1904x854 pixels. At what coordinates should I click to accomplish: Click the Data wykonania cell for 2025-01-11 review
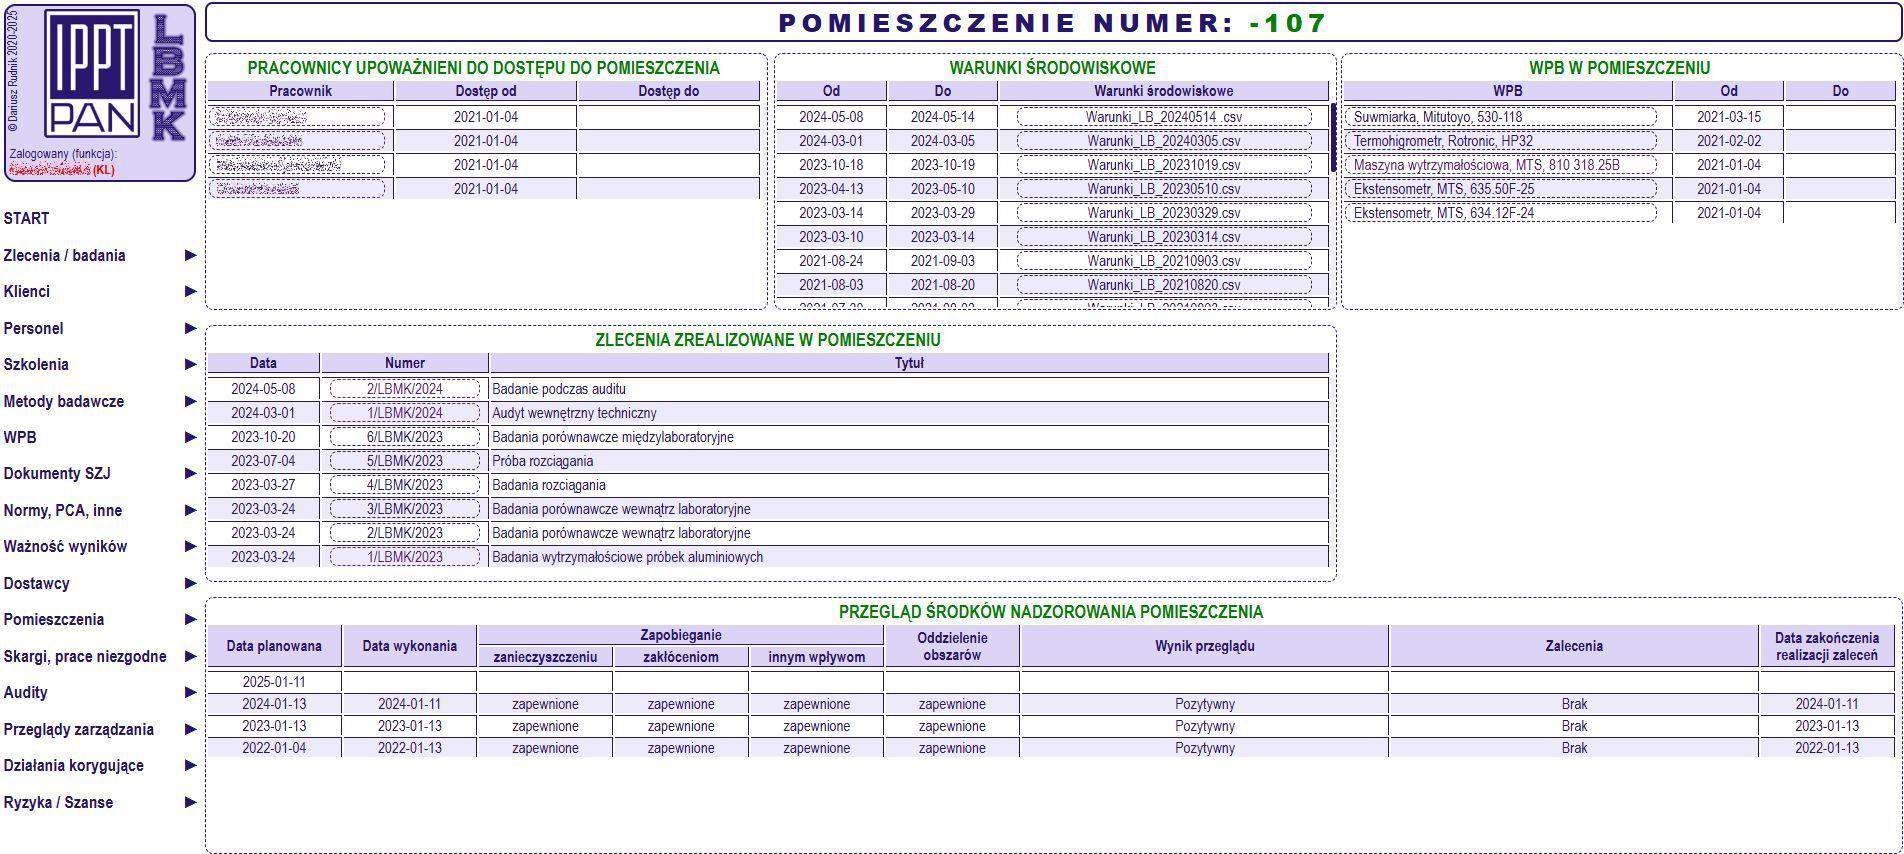409,682
